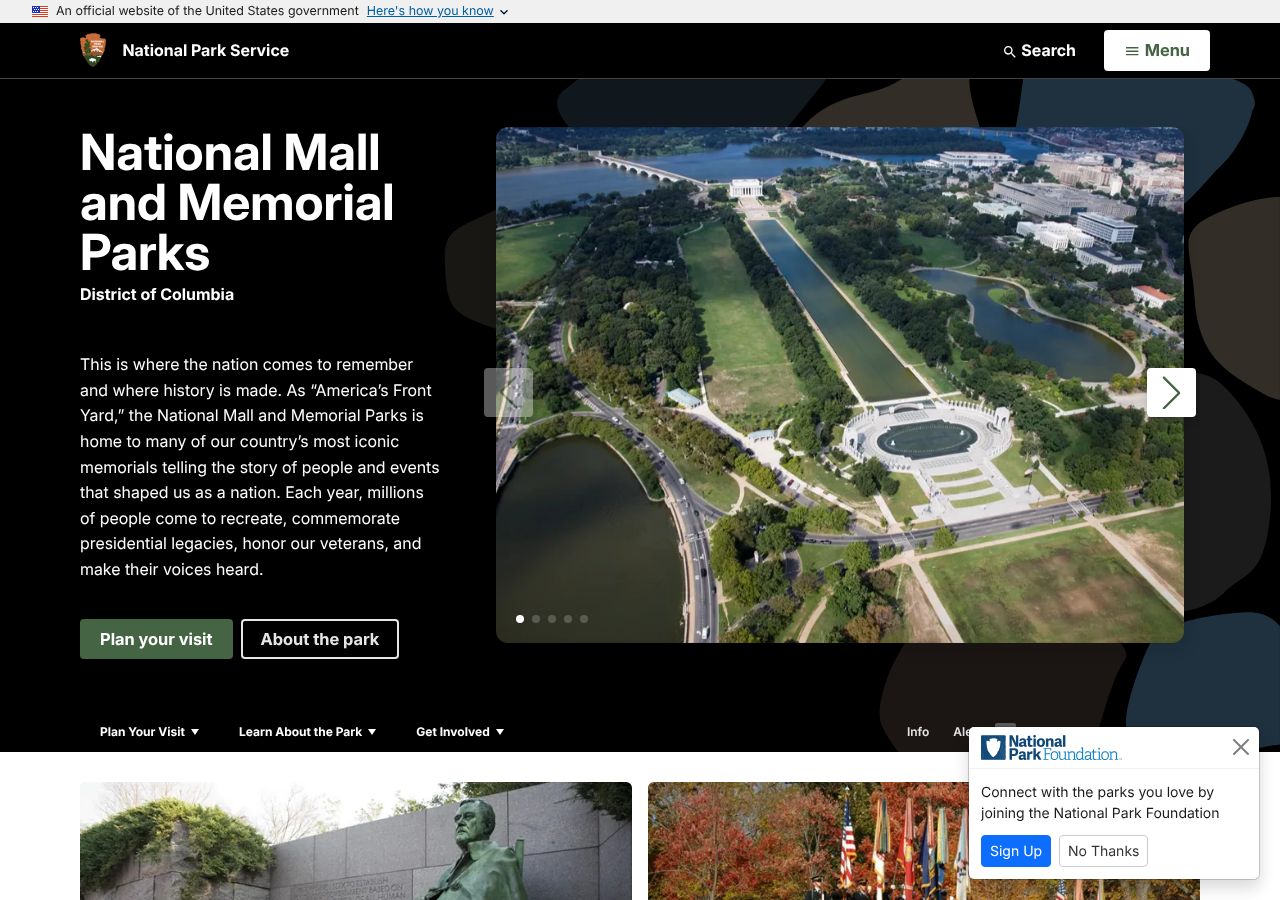Open the seated bronze statue photo card

click(x=356, y=841)
